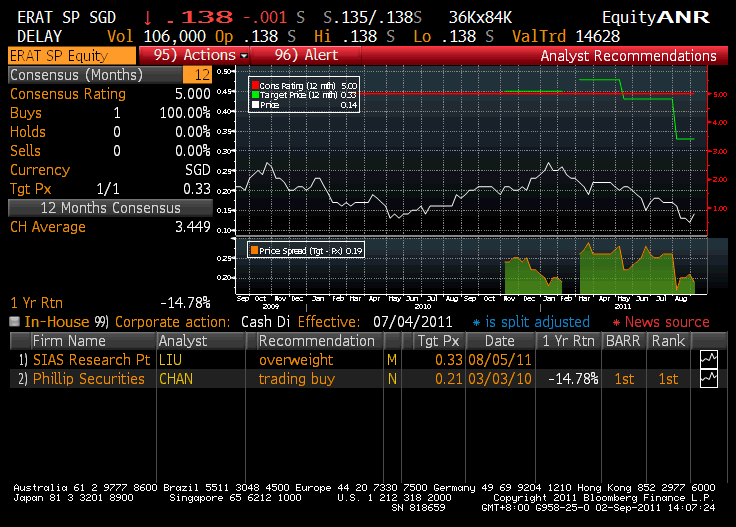The image size is (736, 527).
Task: Click the BARR 1st value
Action: [624, 379]
